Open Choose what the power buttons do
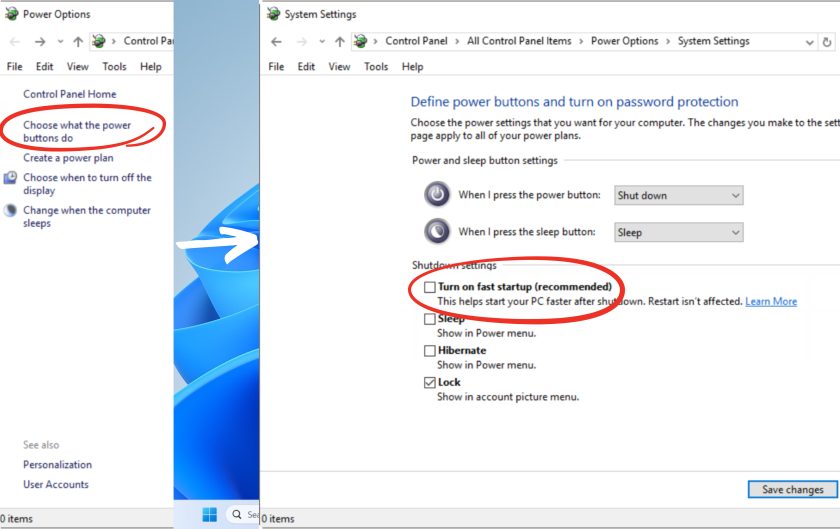 pos(77,132)
